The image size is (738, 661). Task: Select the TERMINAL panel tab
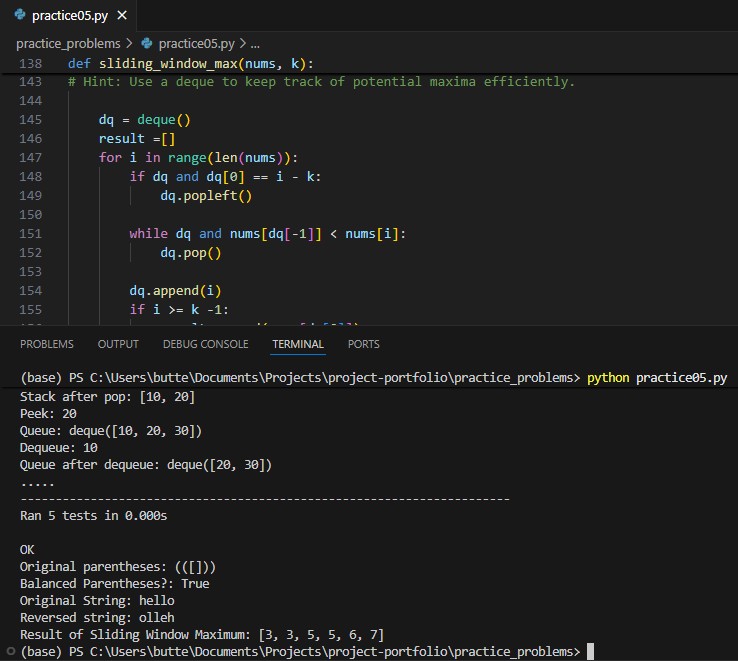click(x=298, y=344)
